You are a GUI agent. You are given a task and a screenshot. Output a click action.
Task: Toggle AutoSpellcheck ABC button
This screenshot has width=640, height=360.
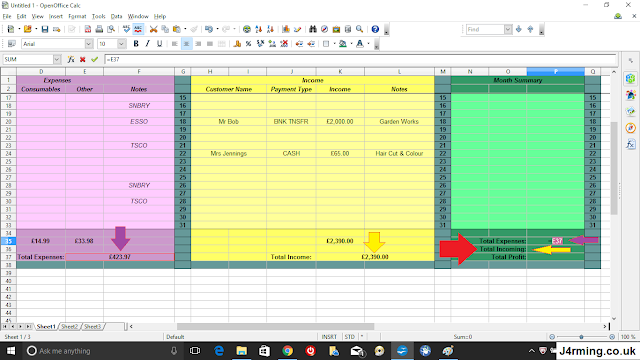click(138, 29)
